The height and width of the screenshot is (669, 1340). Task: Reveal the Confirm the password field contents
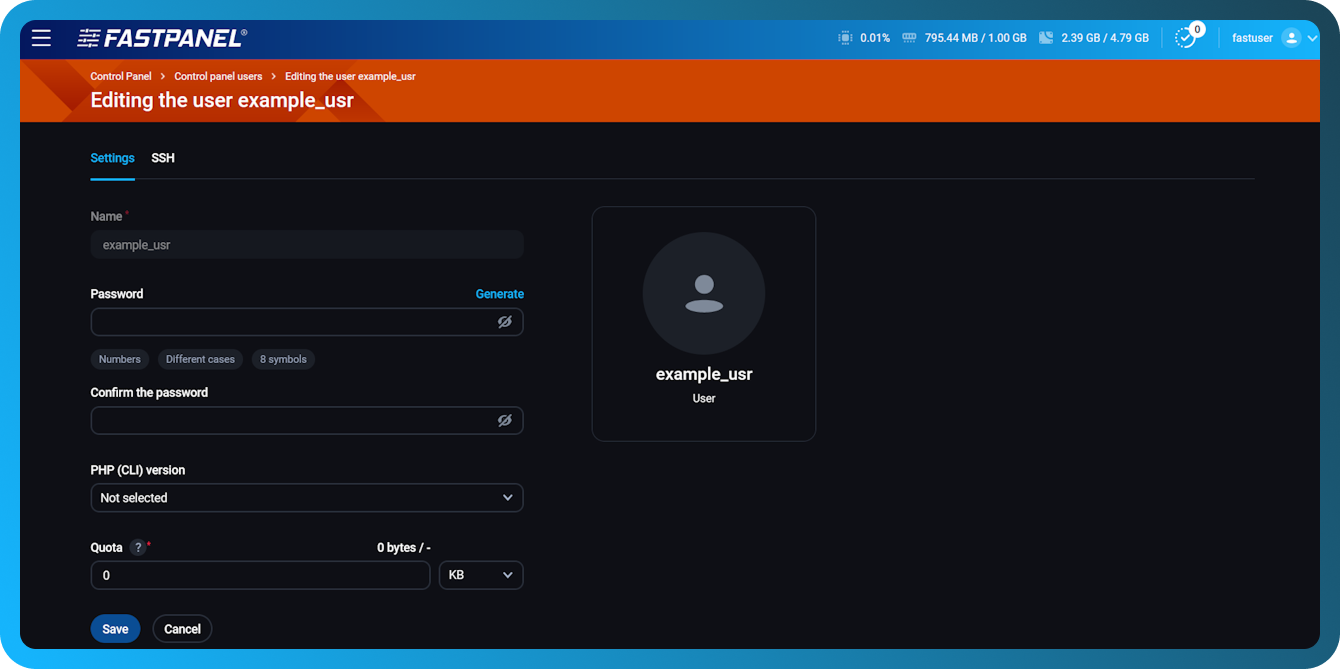[x=504, y=420]
